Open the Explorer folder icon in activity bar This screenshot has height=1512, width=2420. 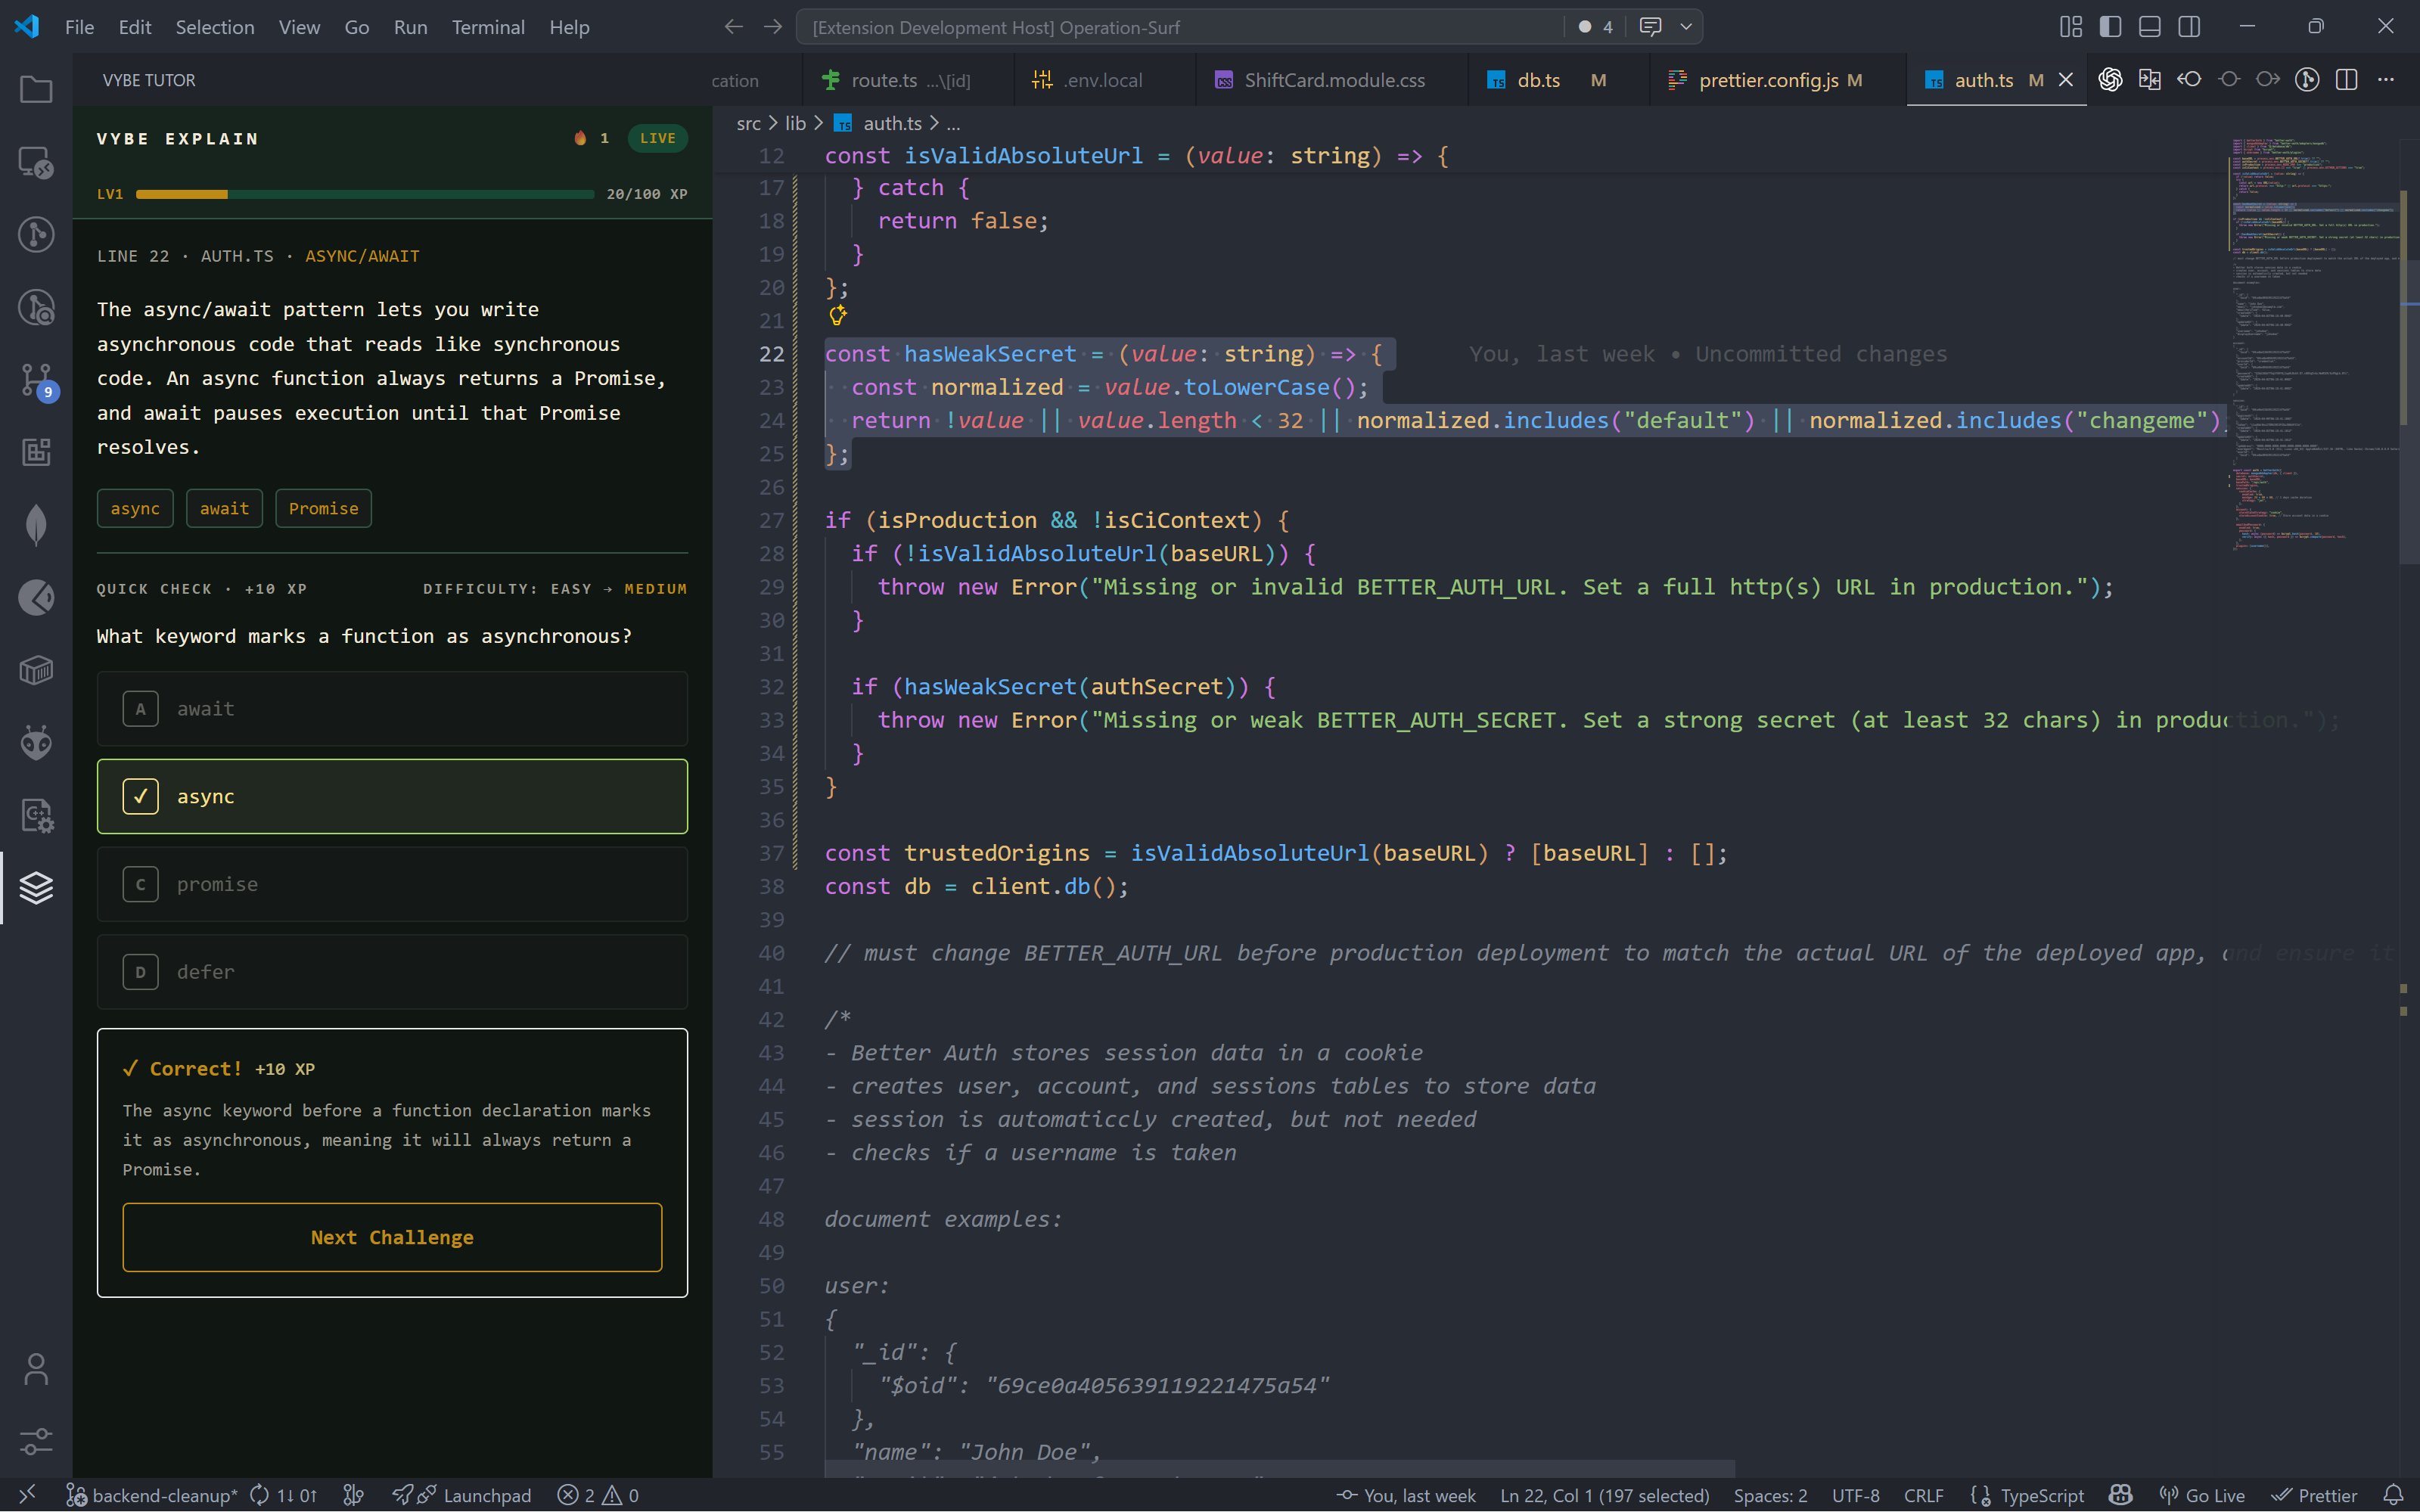pyautogui.click(x=36, y=90)
